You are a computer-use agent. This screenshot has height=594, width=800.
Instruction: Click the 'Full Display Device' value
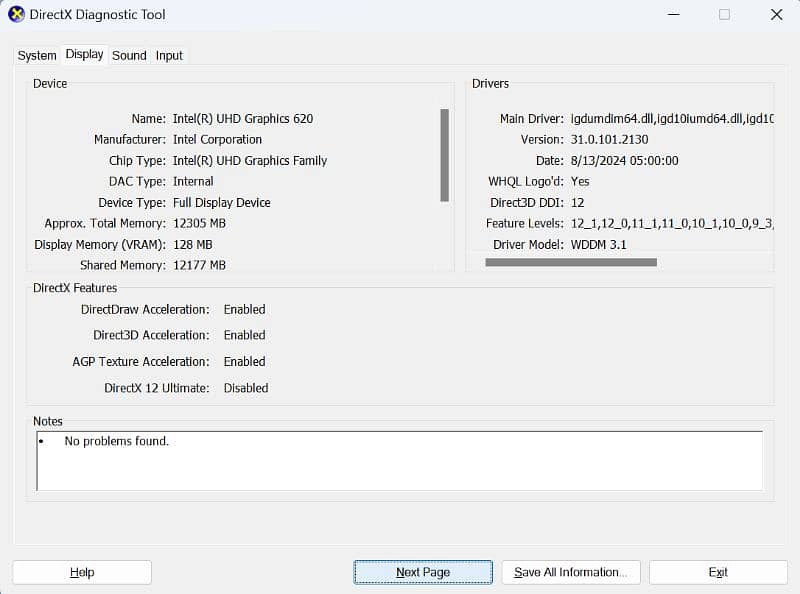click(x=221, y=203)
